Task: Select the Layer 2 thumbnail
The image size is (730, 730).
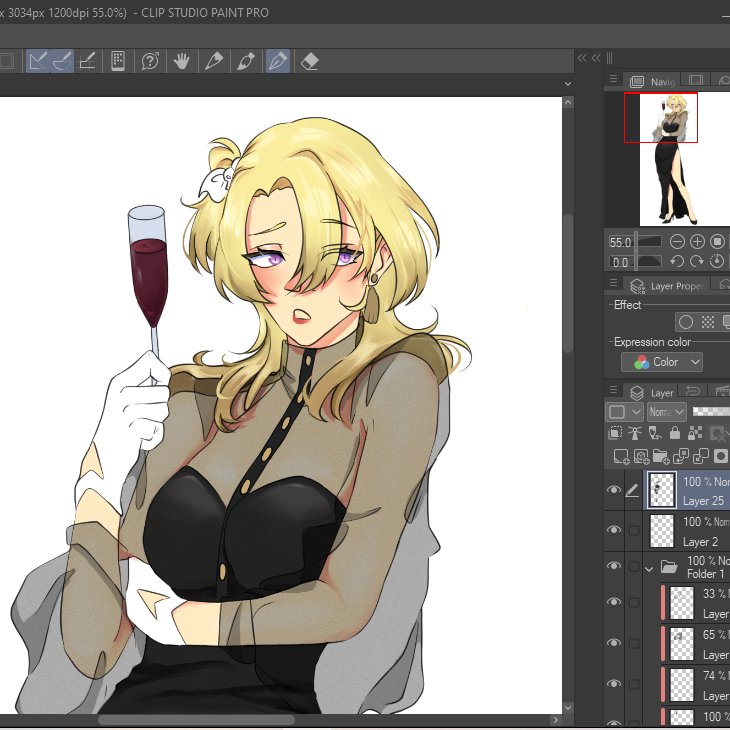Action: tap(662, 530)
